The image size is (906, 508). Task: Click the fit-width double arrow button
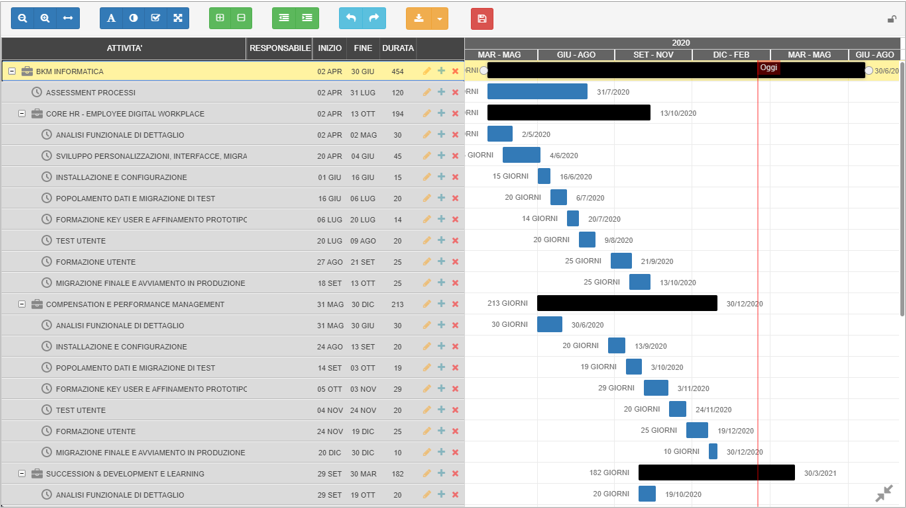[x=68, y=18]
